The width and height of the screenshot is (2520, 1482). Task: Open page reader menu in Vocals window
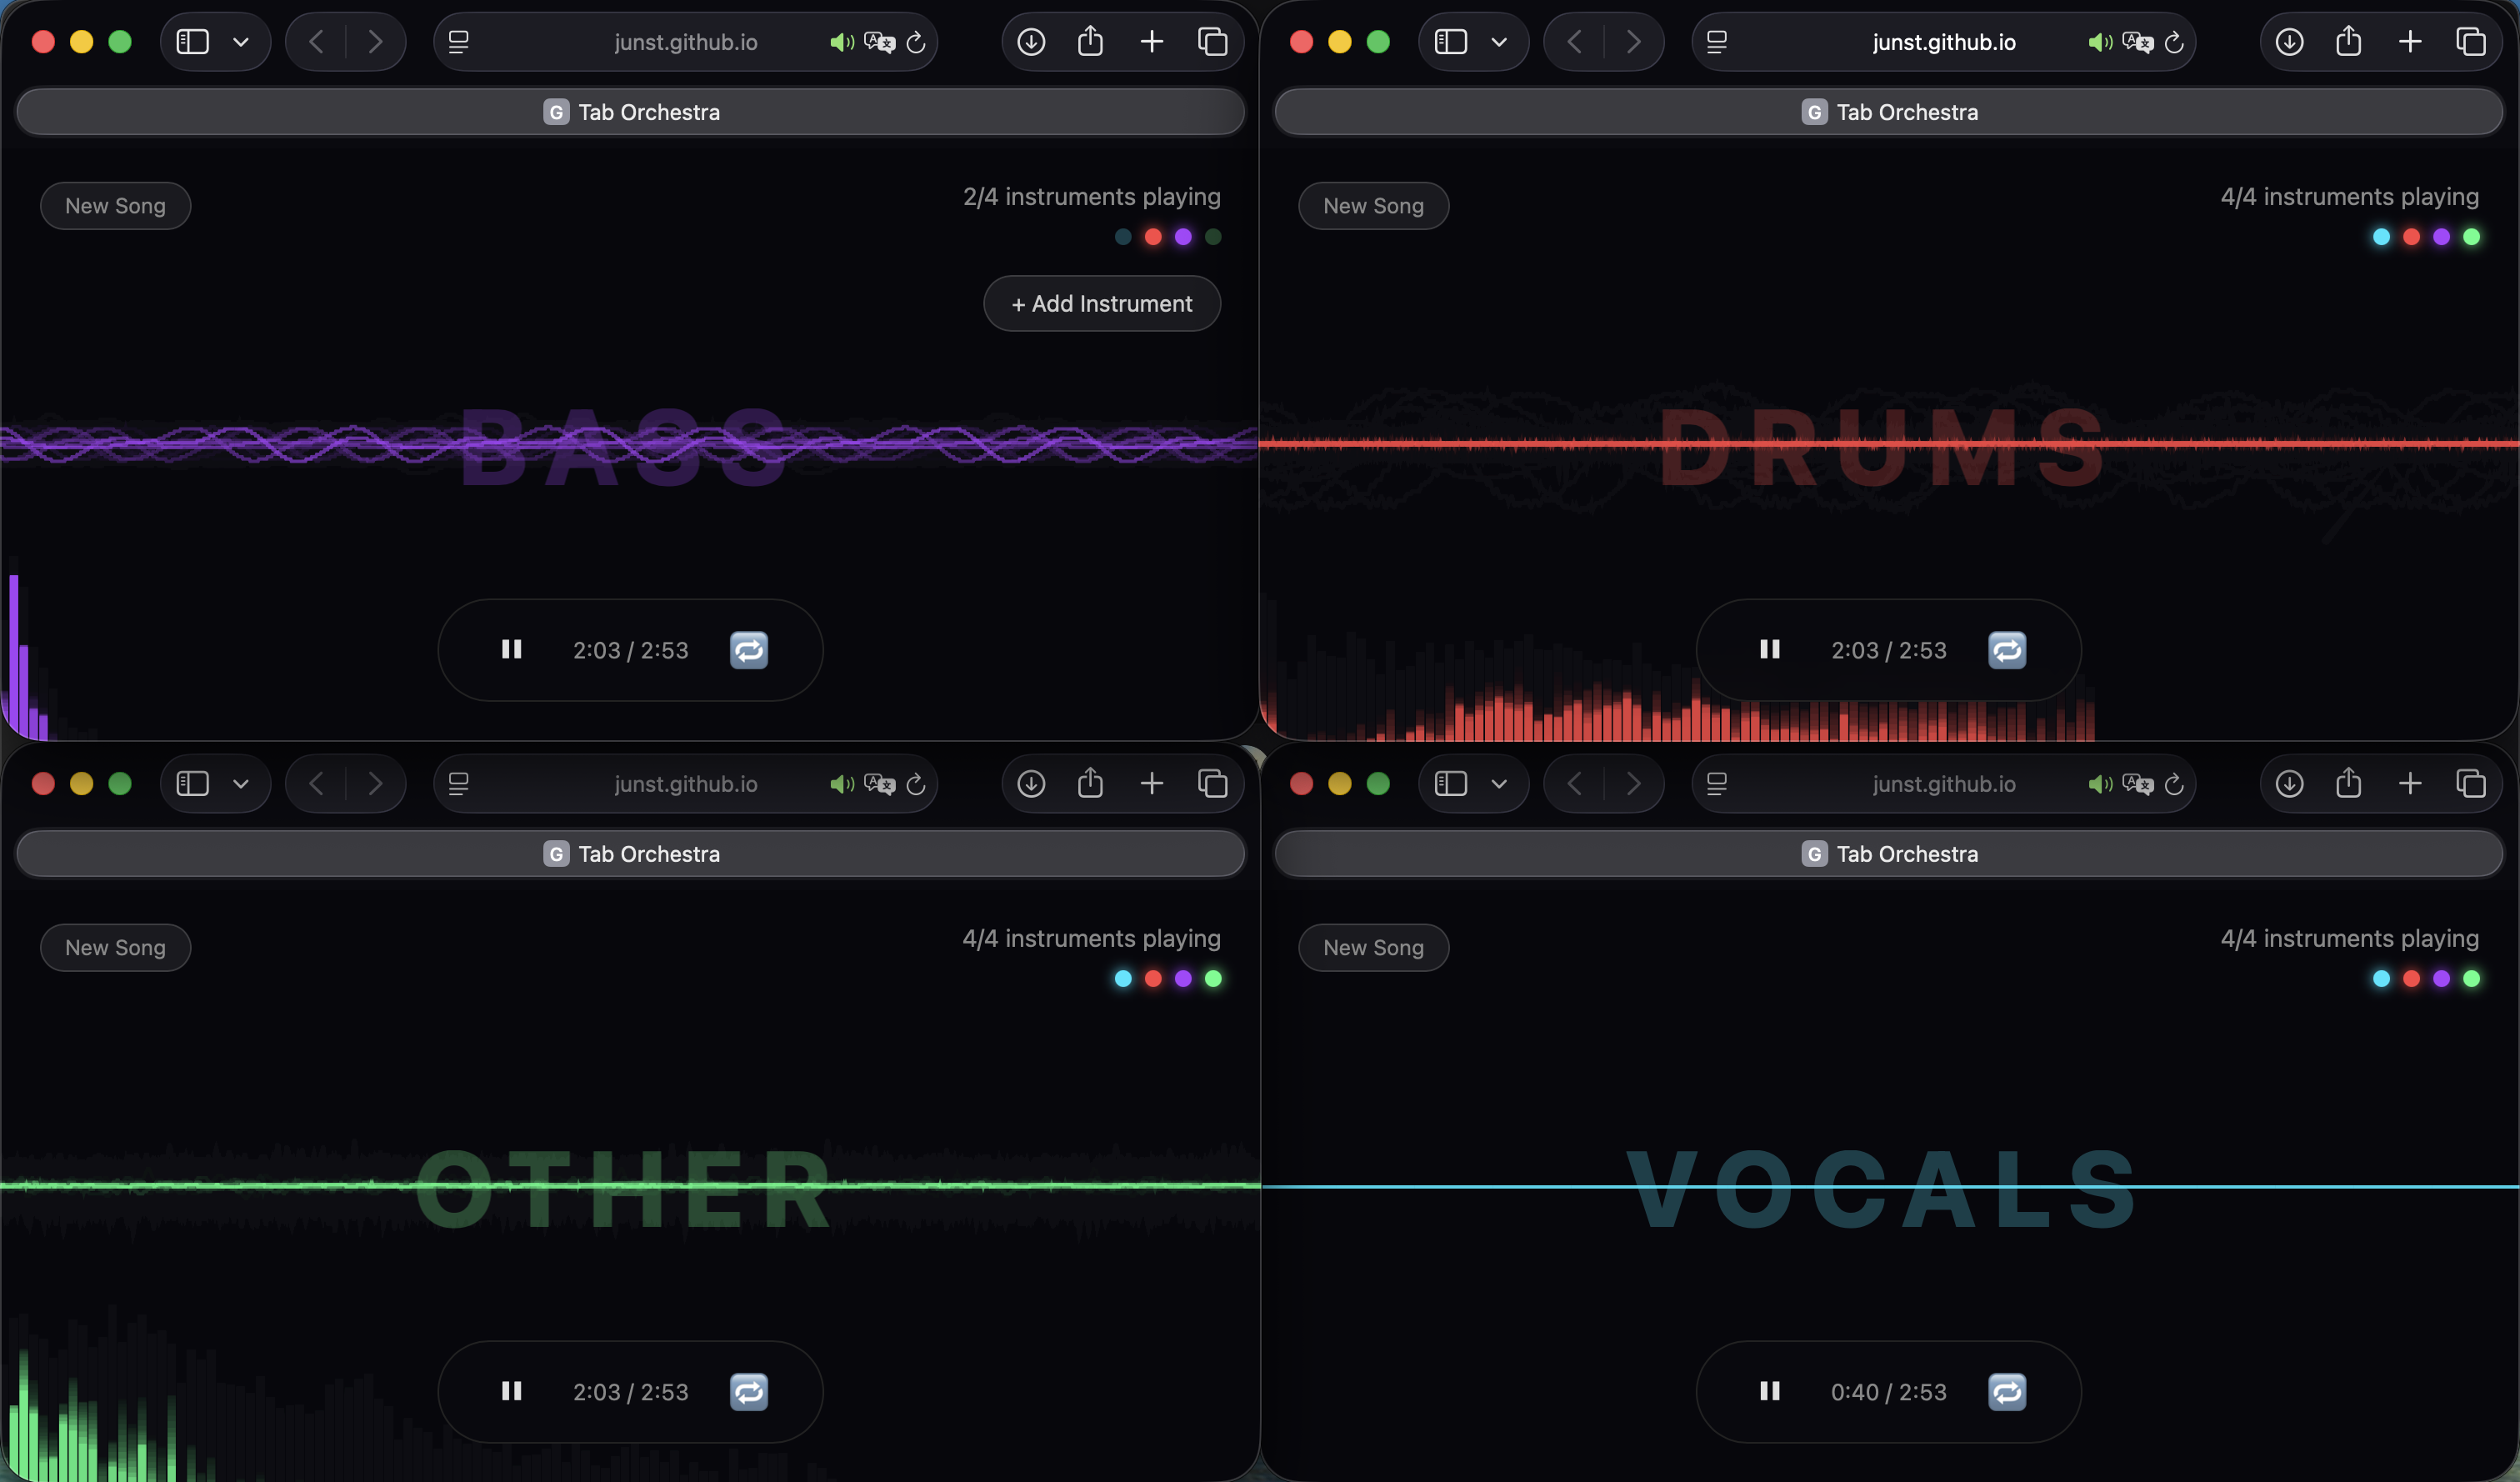[1716, 784]
